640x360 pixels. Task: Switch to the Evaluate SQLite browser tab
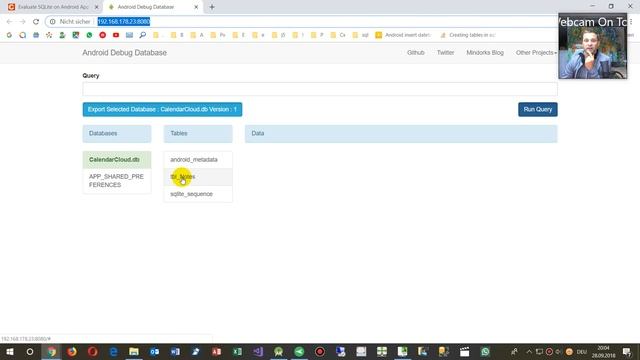53,7
